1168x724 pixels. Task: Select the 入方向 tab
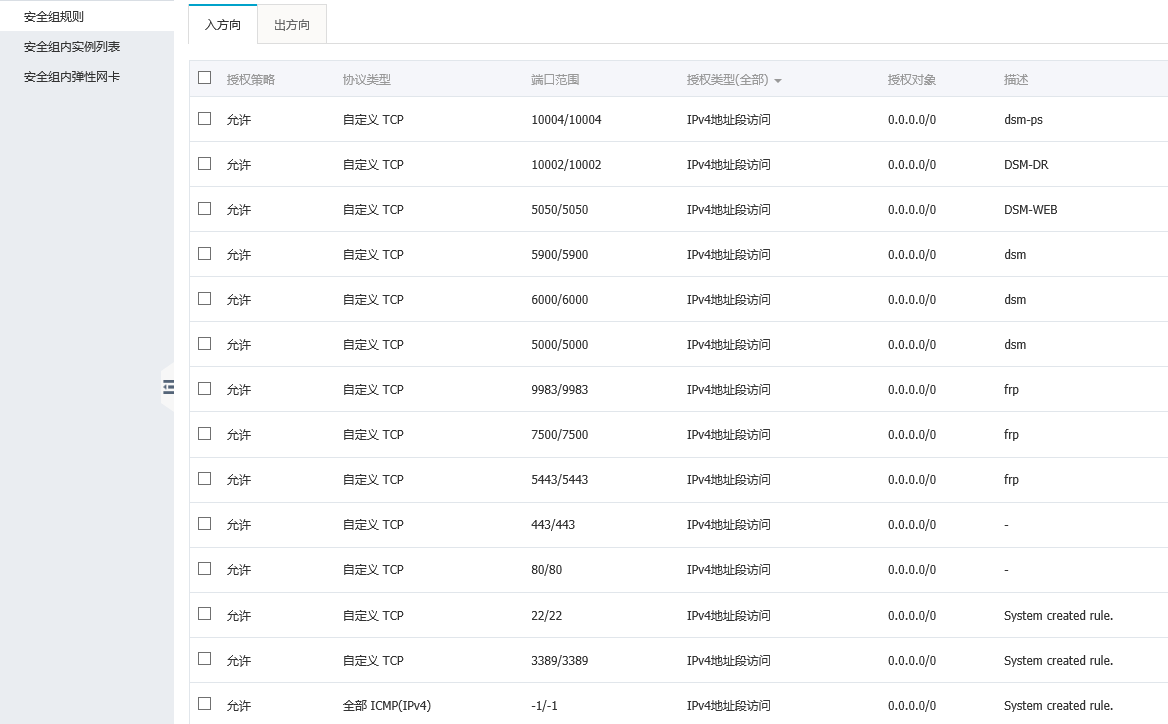[223, 25]
